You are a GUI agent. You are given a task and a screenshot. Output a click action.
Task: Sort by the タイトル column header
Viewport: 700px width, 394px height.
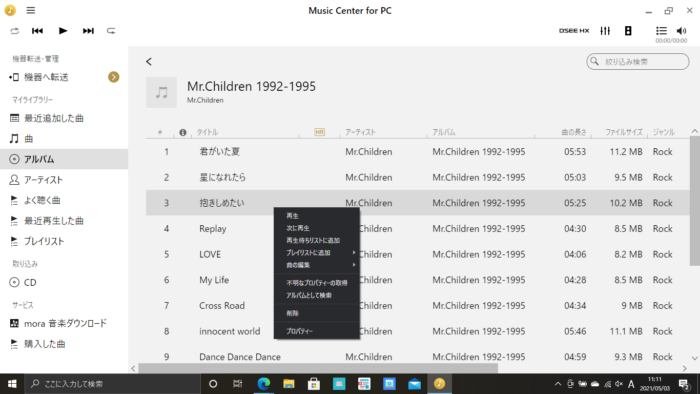[x=207, y=132]
